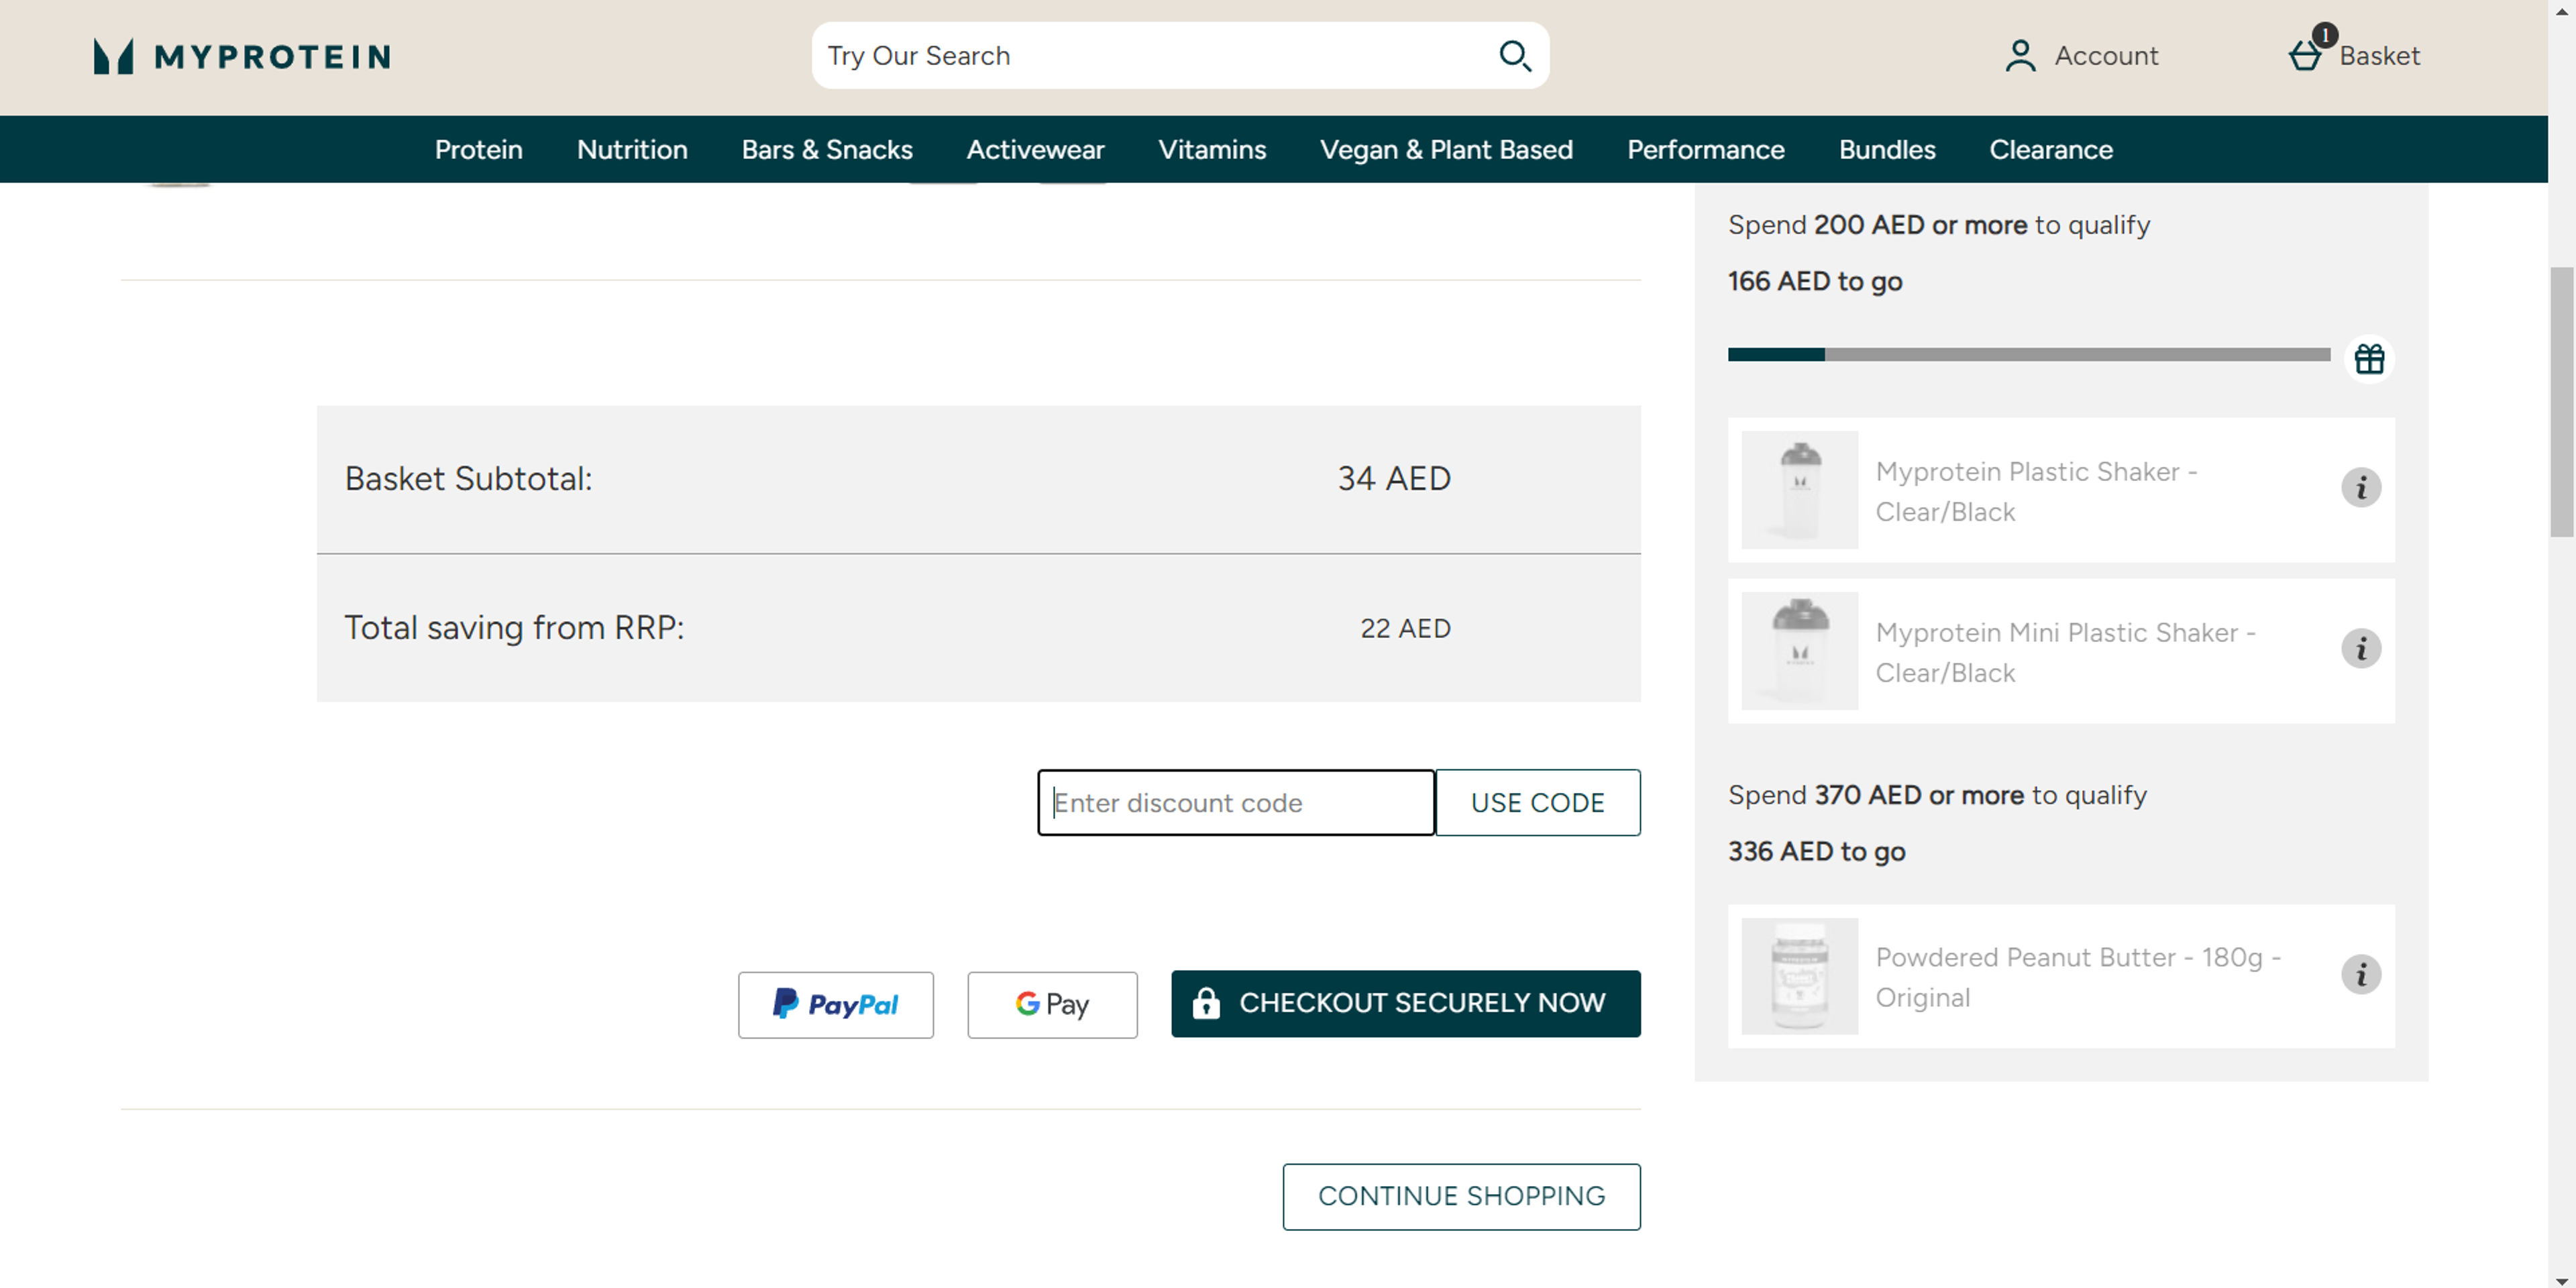Click the gift icon on progress bar
Viewport: 2576px width, 1288px height.
tap(2369, 358)
